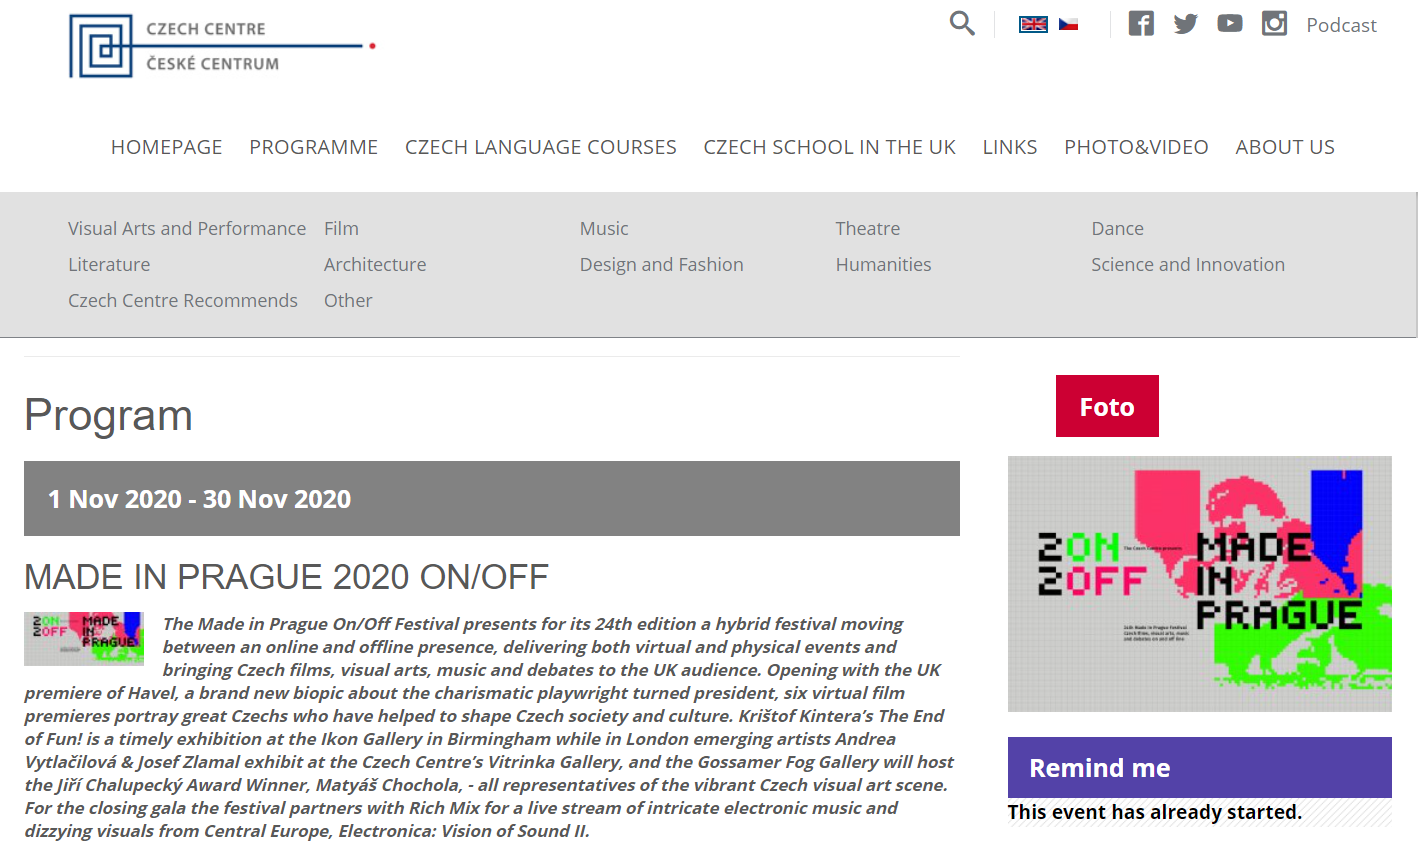
Task: Click the Program page heading
Action: [108, 415]
